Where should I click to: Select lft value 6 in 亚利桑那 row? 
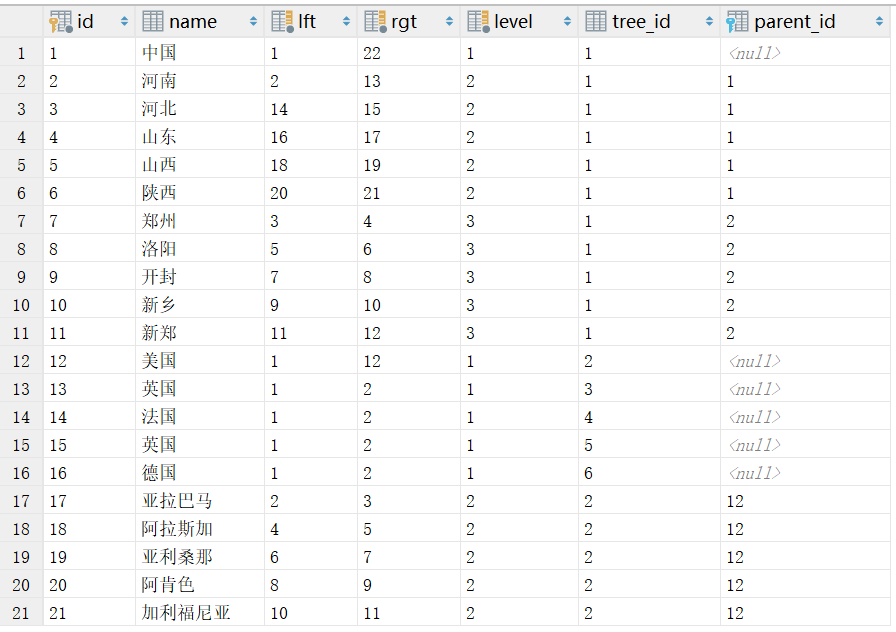[310, 557]
